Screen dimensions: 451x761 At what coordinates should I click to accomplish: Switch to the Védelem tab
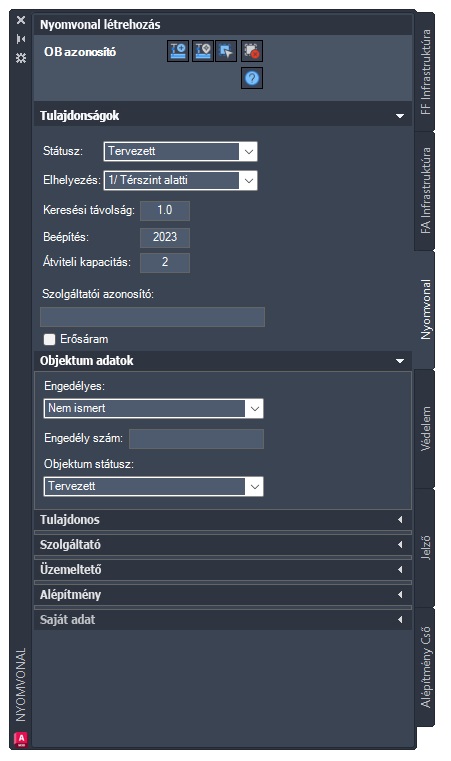click(425, 429)
